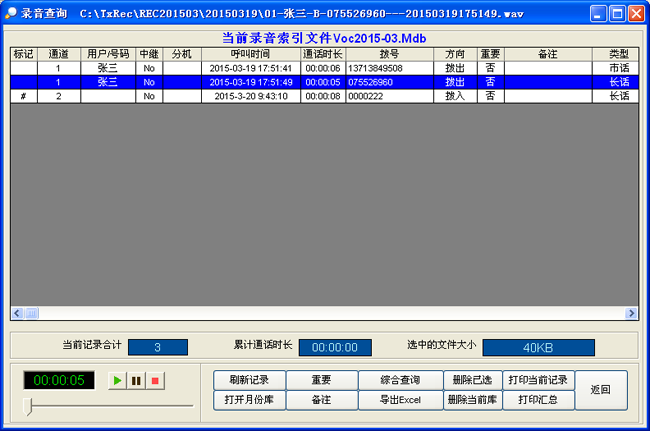Click the horizontal scrollbar right arrow
This screenshot has width=650, height=431.
point(631,313)
